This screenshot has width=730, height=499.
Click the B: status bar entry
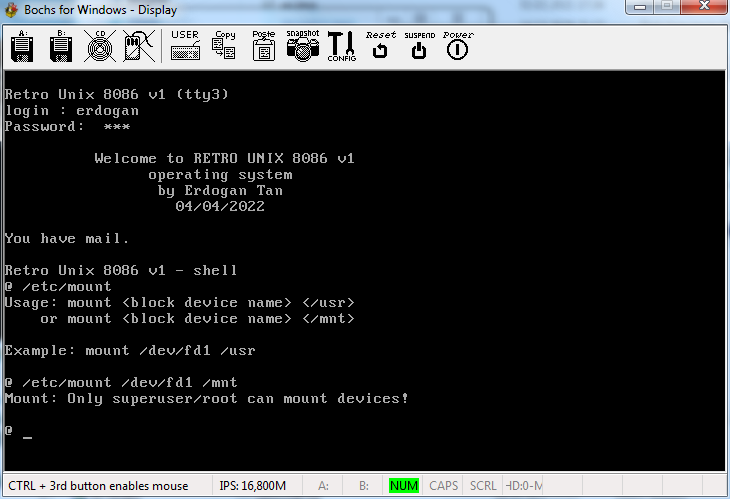364,486
